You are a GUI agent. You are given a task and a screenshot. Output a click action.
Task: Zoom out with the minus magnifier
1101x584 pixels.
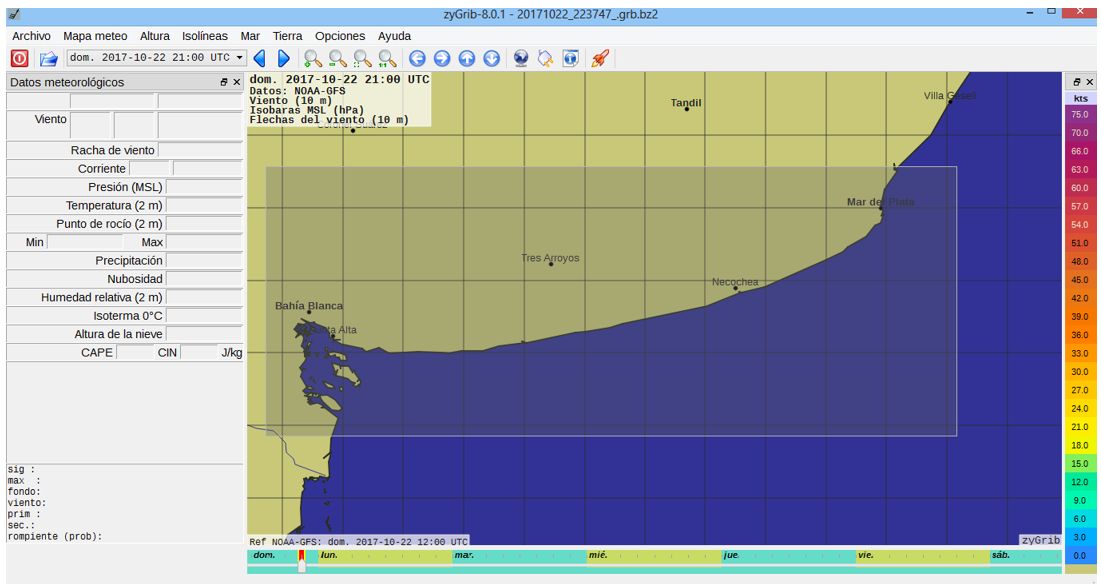tap(338, 58)
